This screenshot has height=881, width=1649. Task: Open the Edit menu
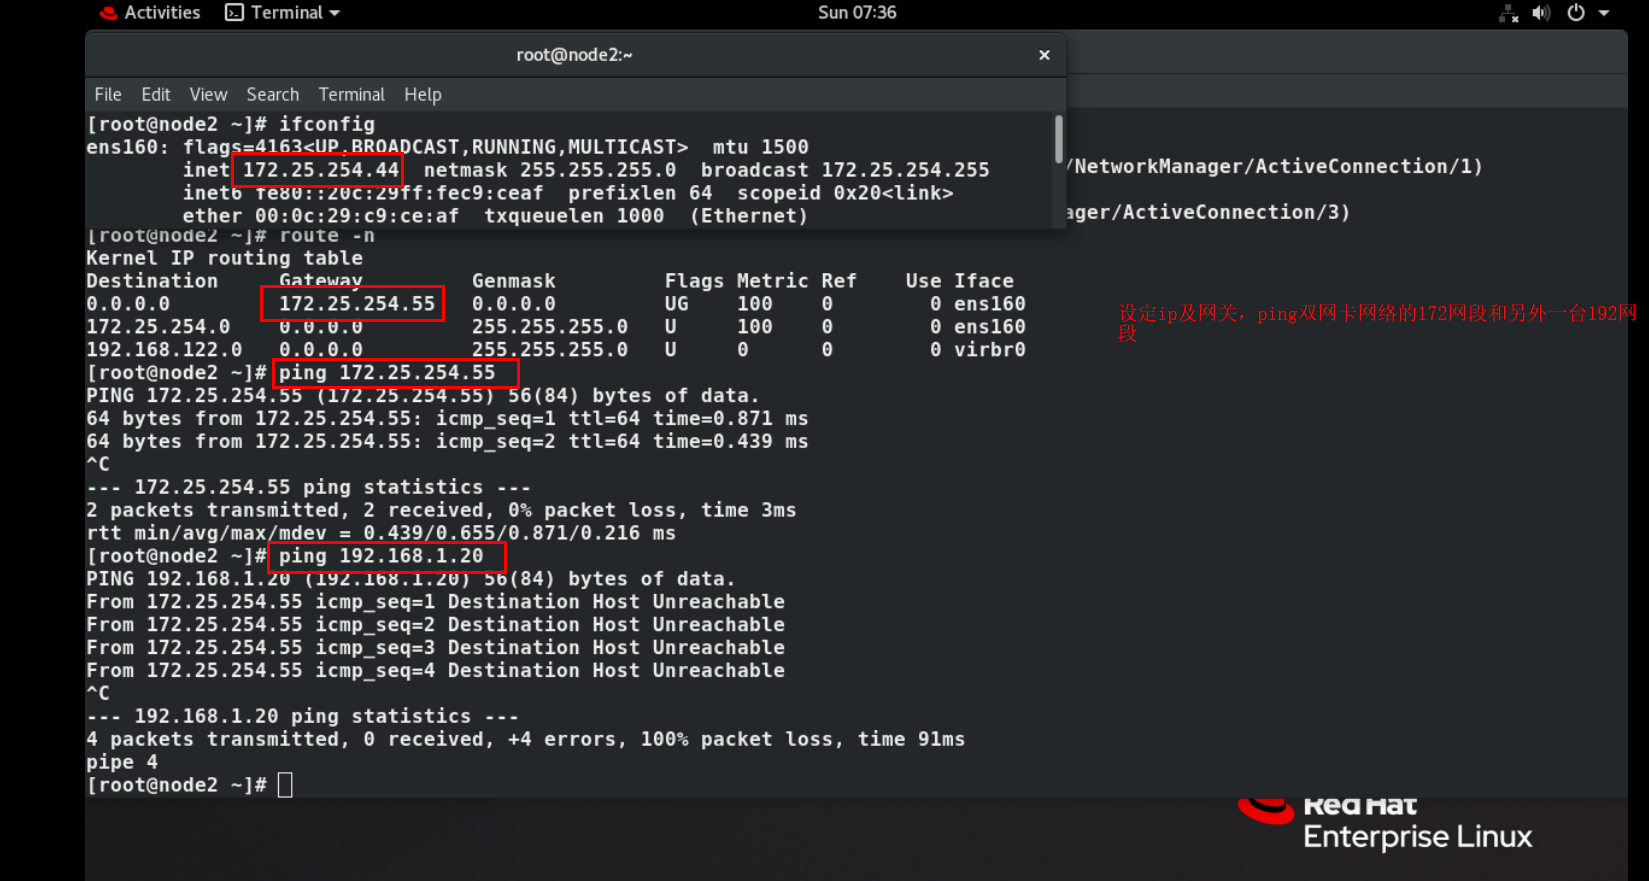pyautogui.click(x=156, y=94)
